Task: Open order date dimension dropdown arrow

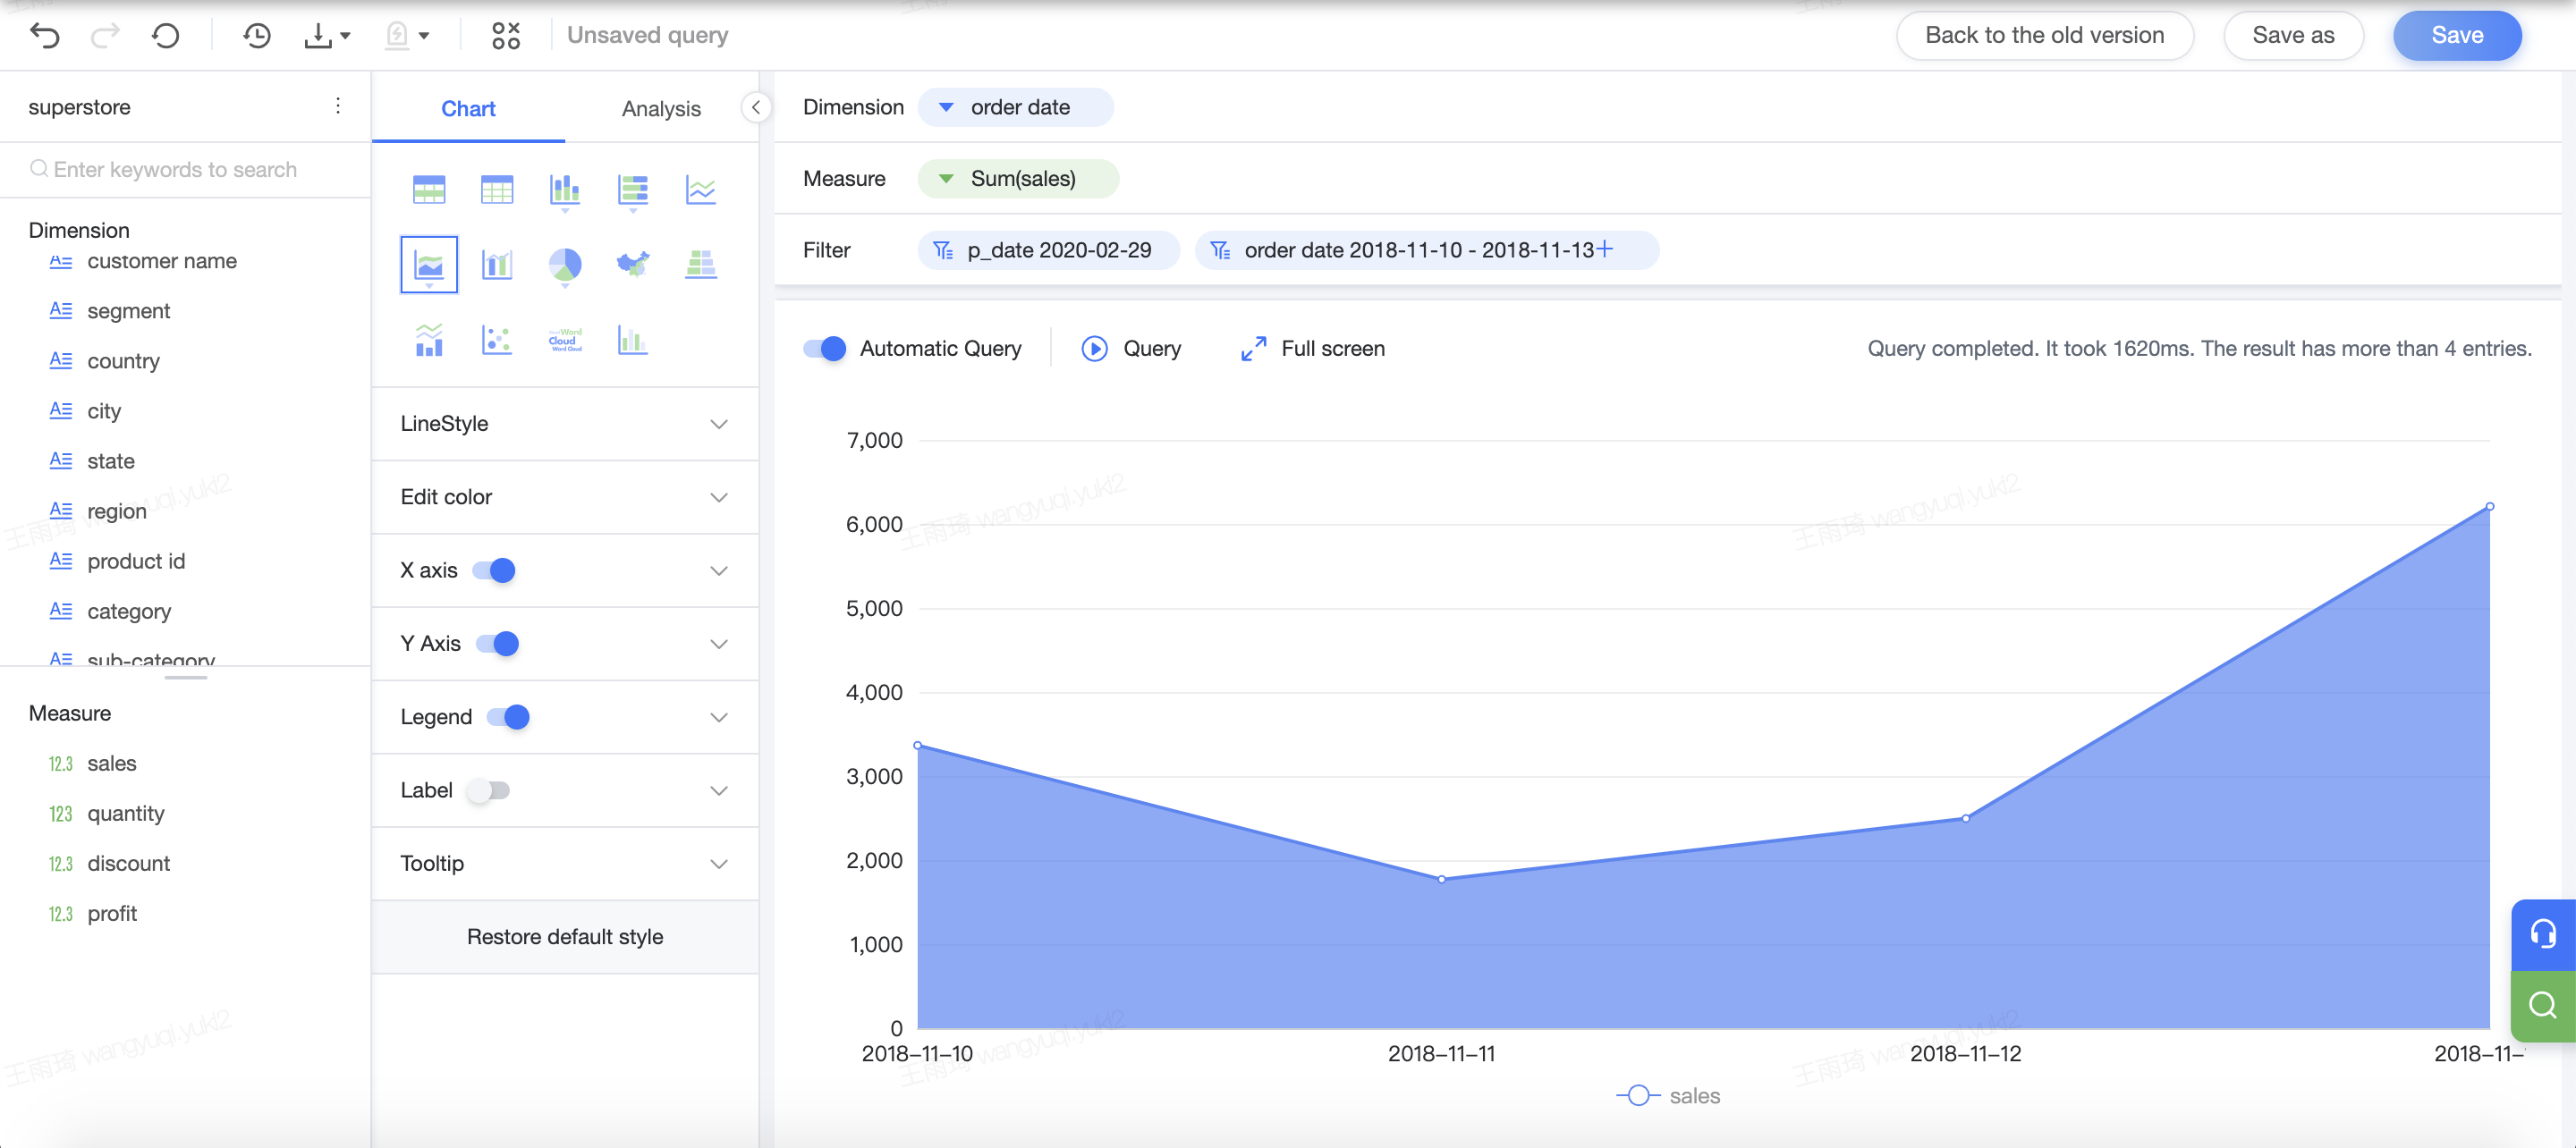Action: coord(946,107)
